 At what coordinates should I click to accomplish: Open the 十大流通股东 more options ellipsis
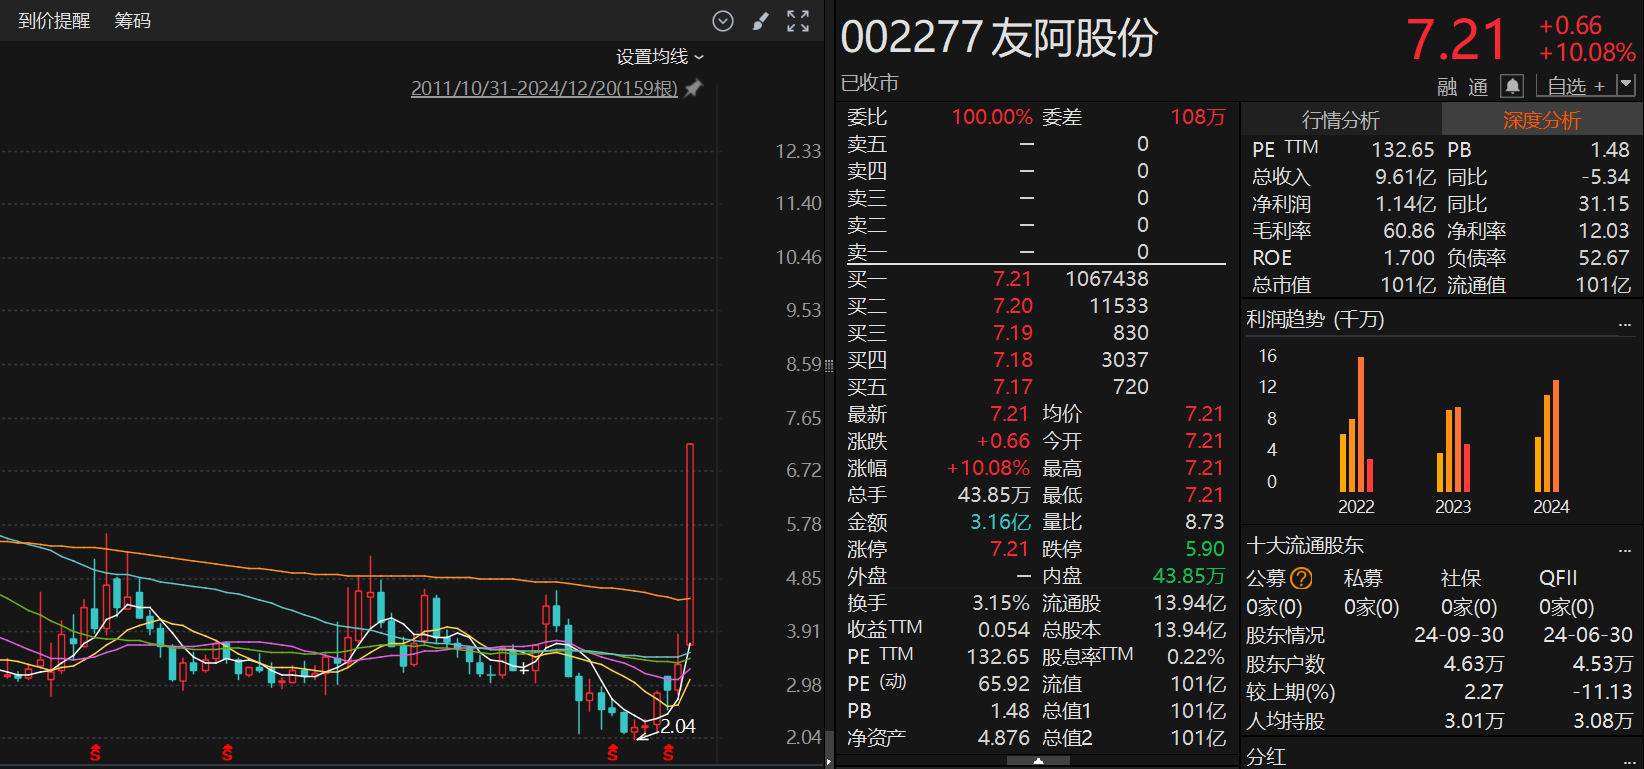point(1625,549)
